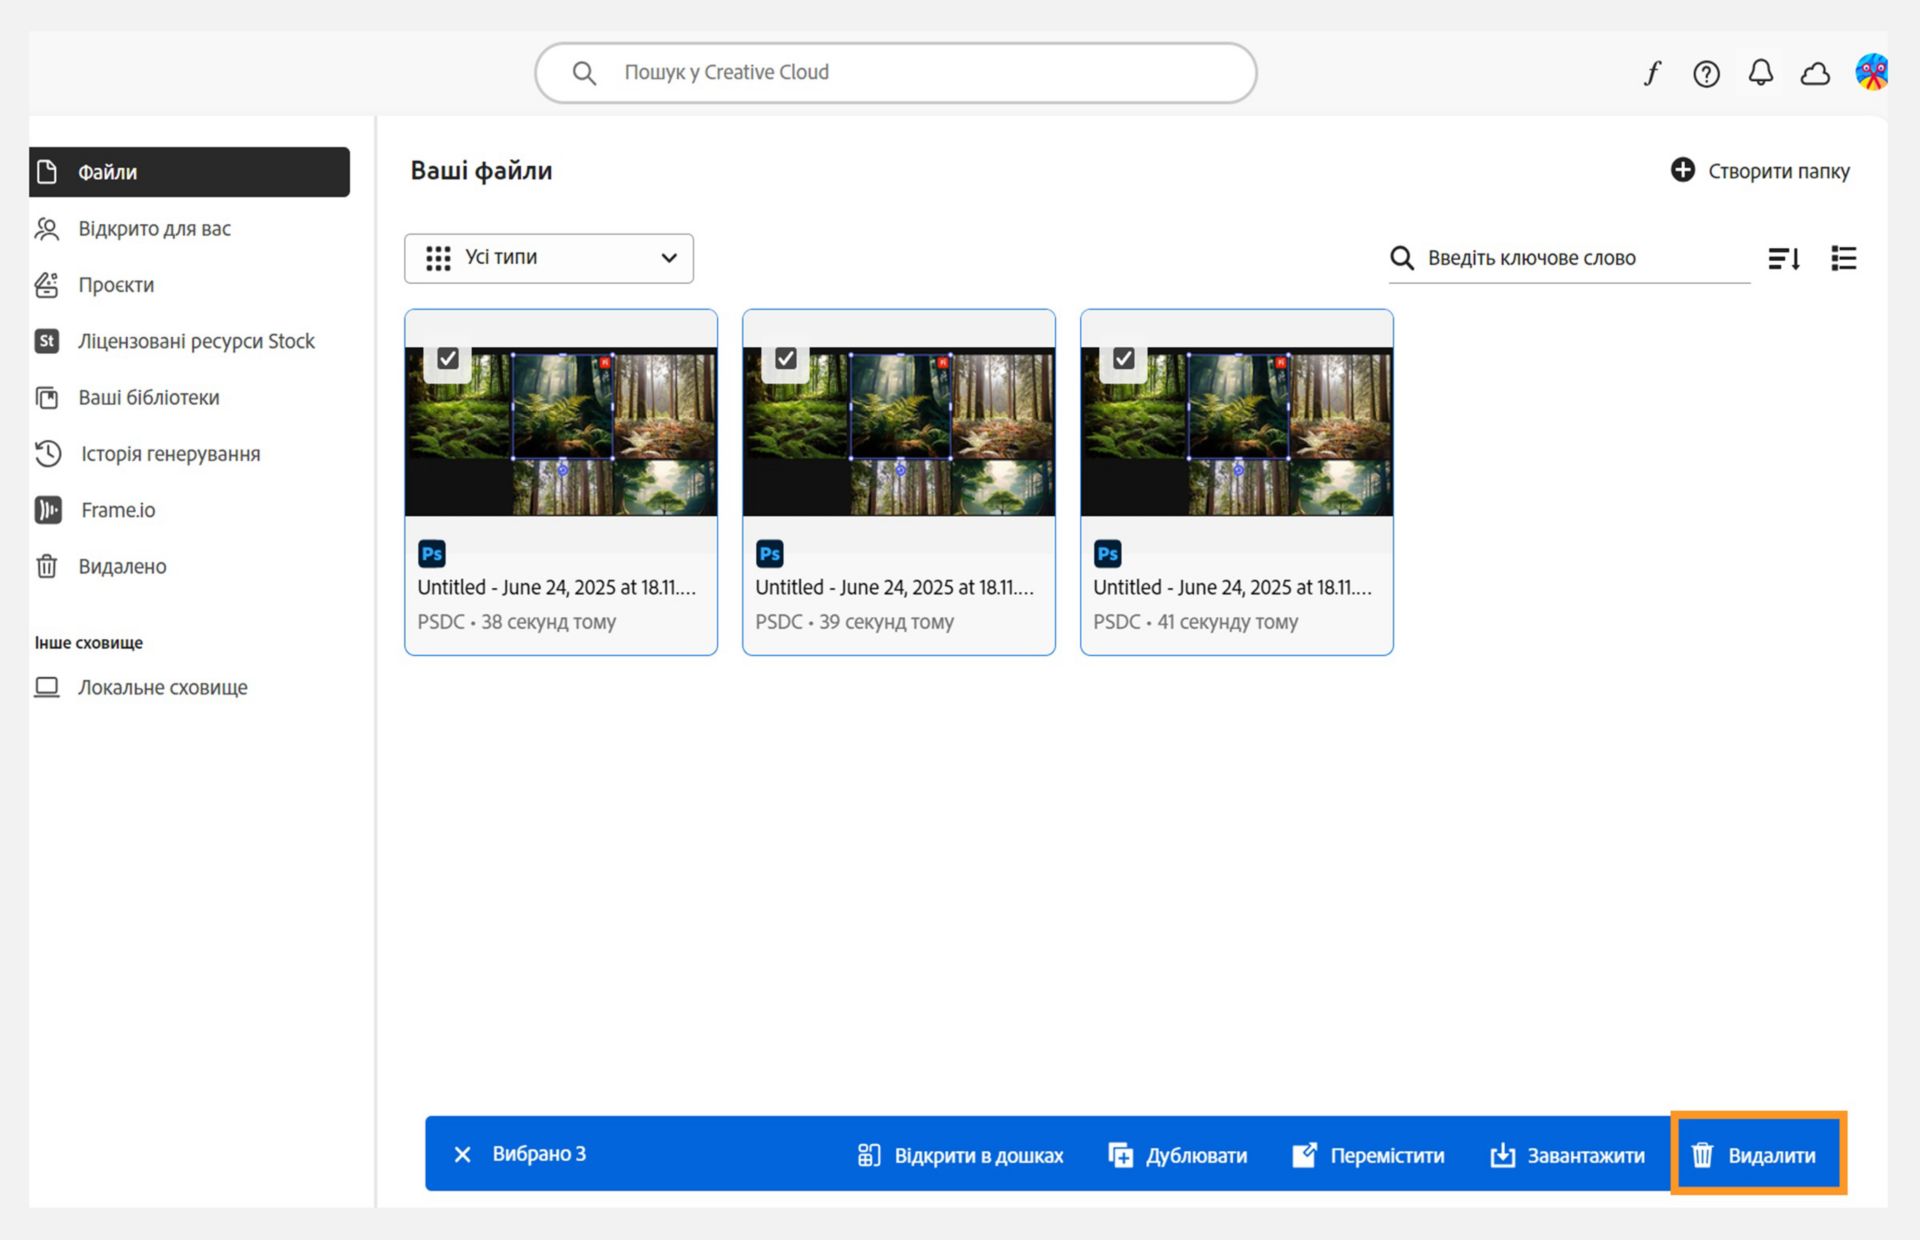This screenshot has width=1920, height=1240.
Task: Clear selection with the X icon
Action: (462, 1154)
